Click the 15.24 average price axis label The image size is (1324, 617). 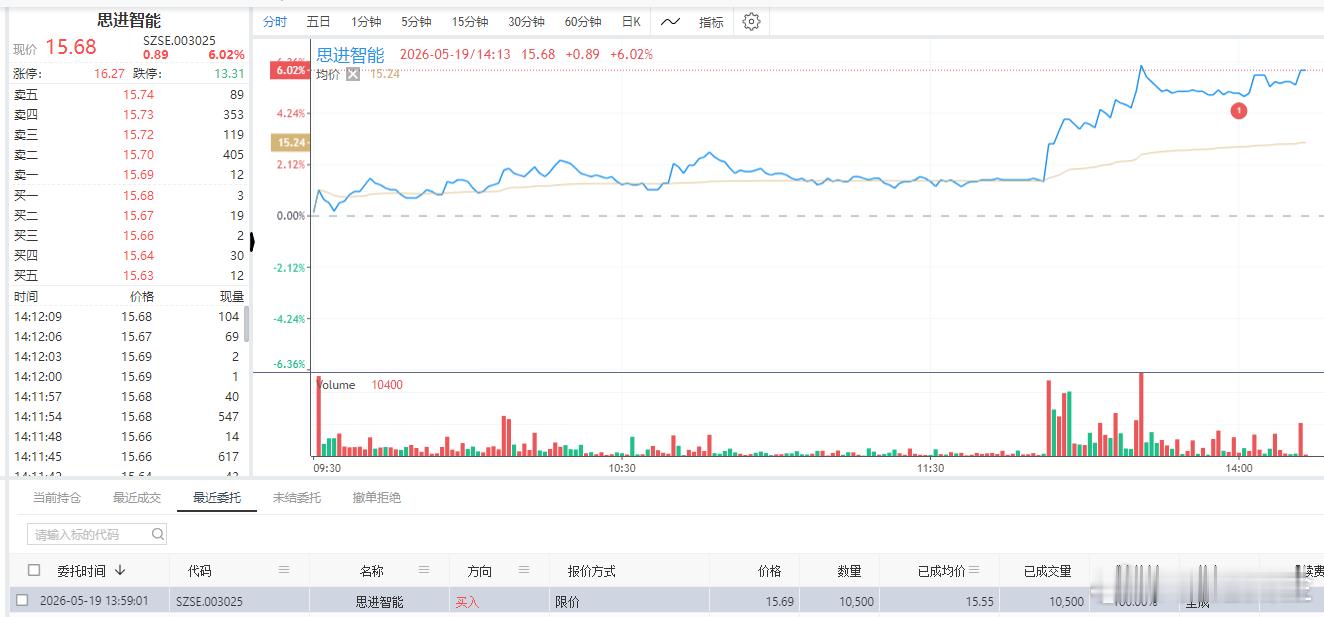[290, 142]
